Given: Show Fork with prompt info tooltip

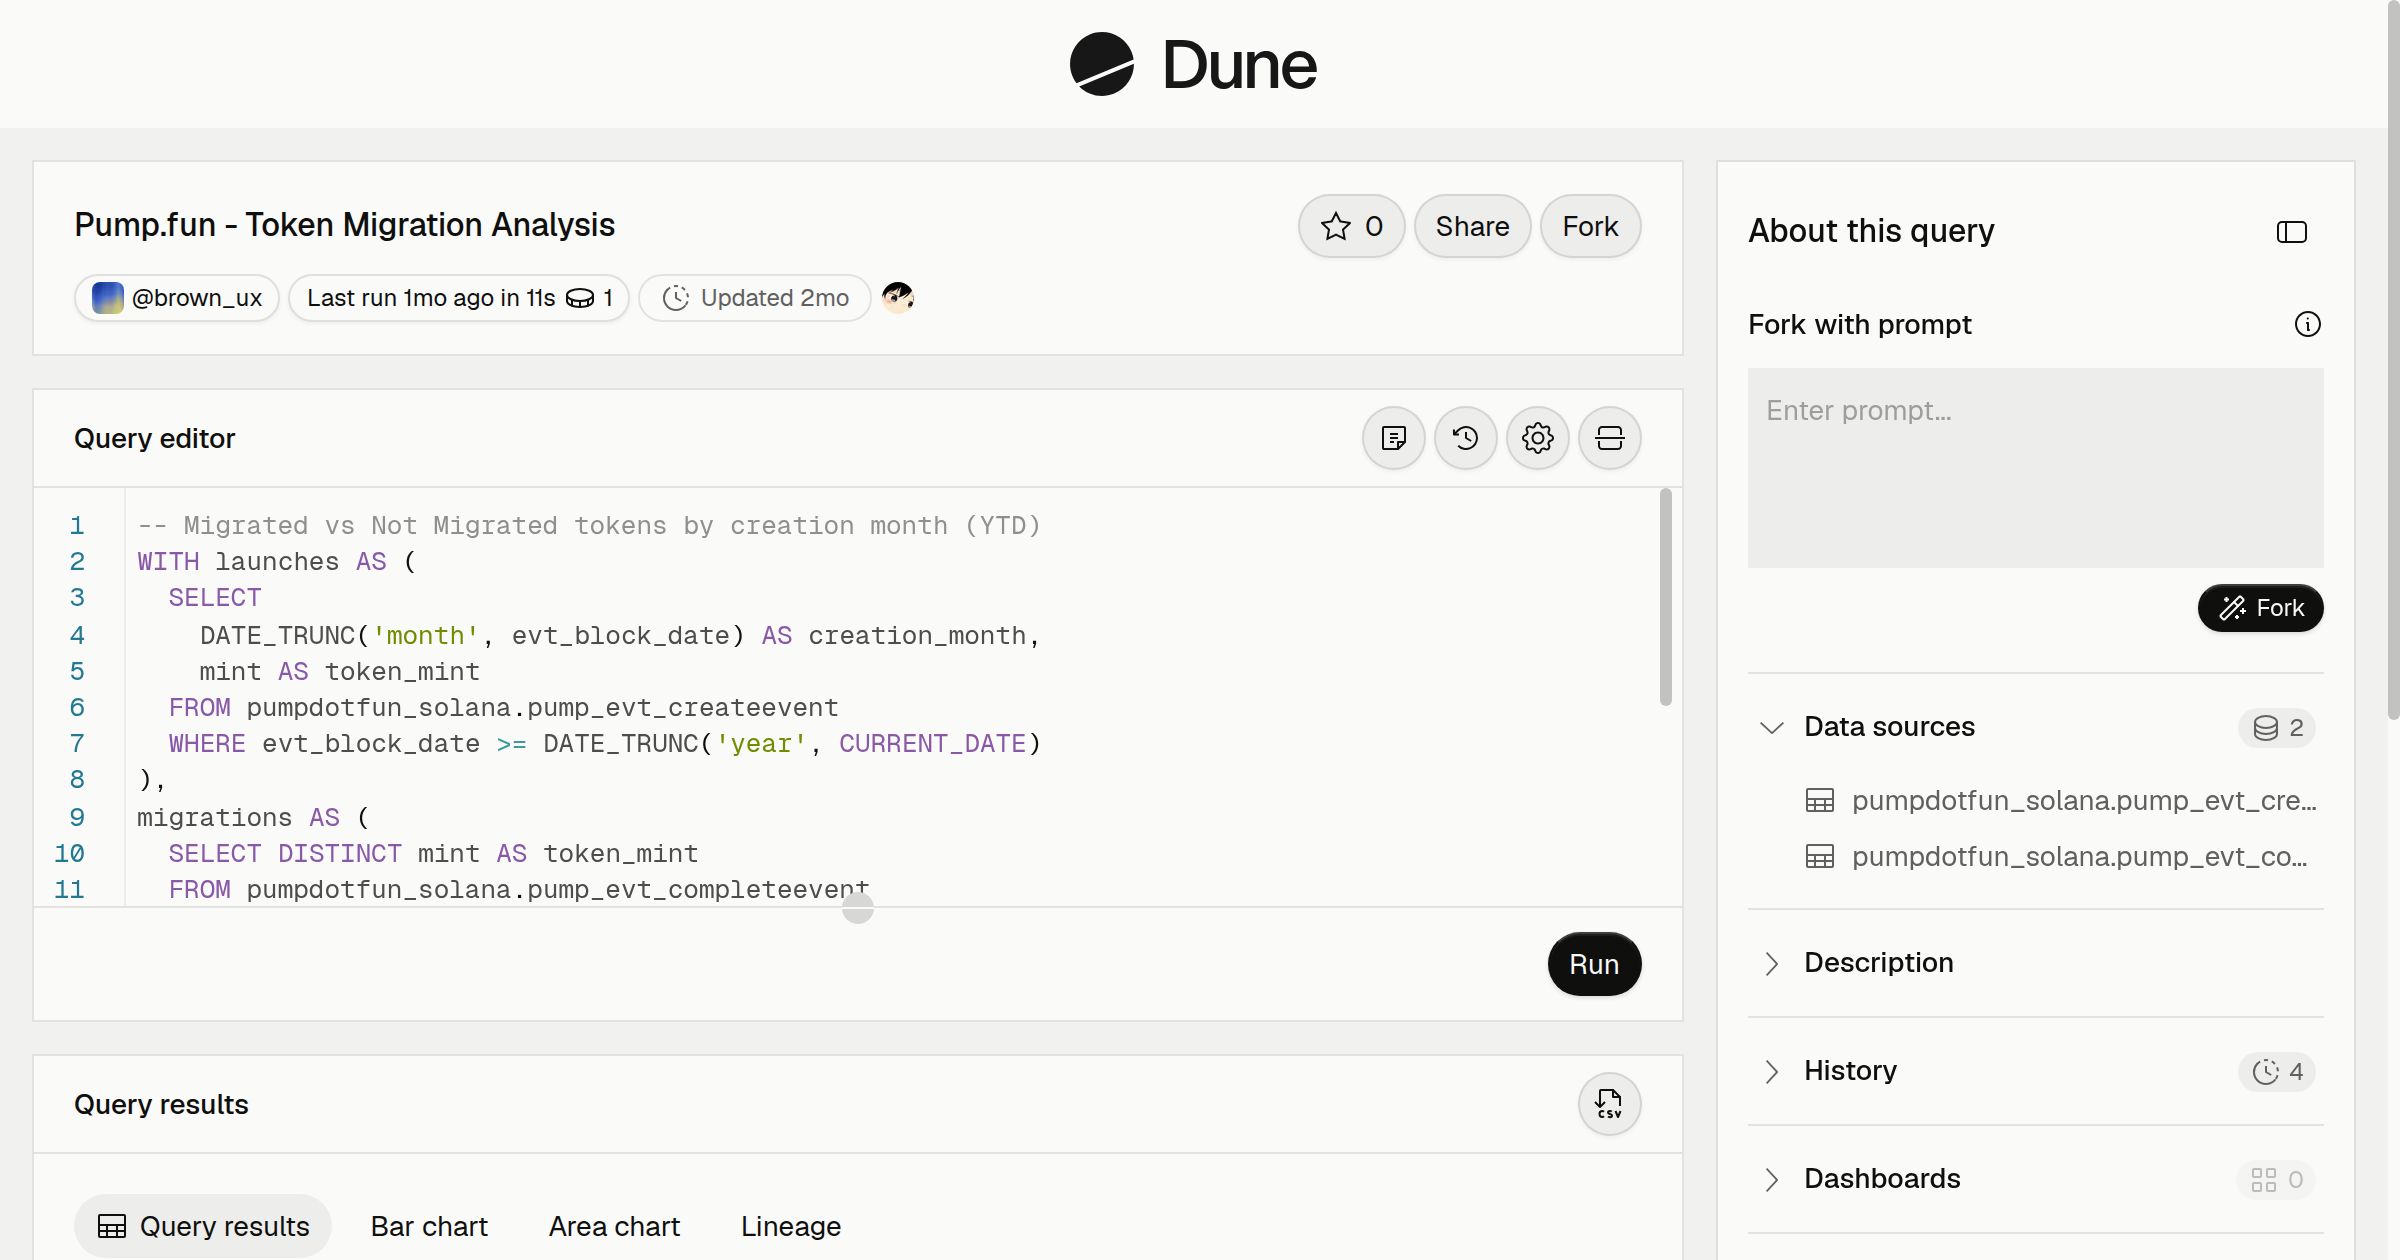Looking at the screenshot, I should pyautogui.click(x=2307, y=324).
